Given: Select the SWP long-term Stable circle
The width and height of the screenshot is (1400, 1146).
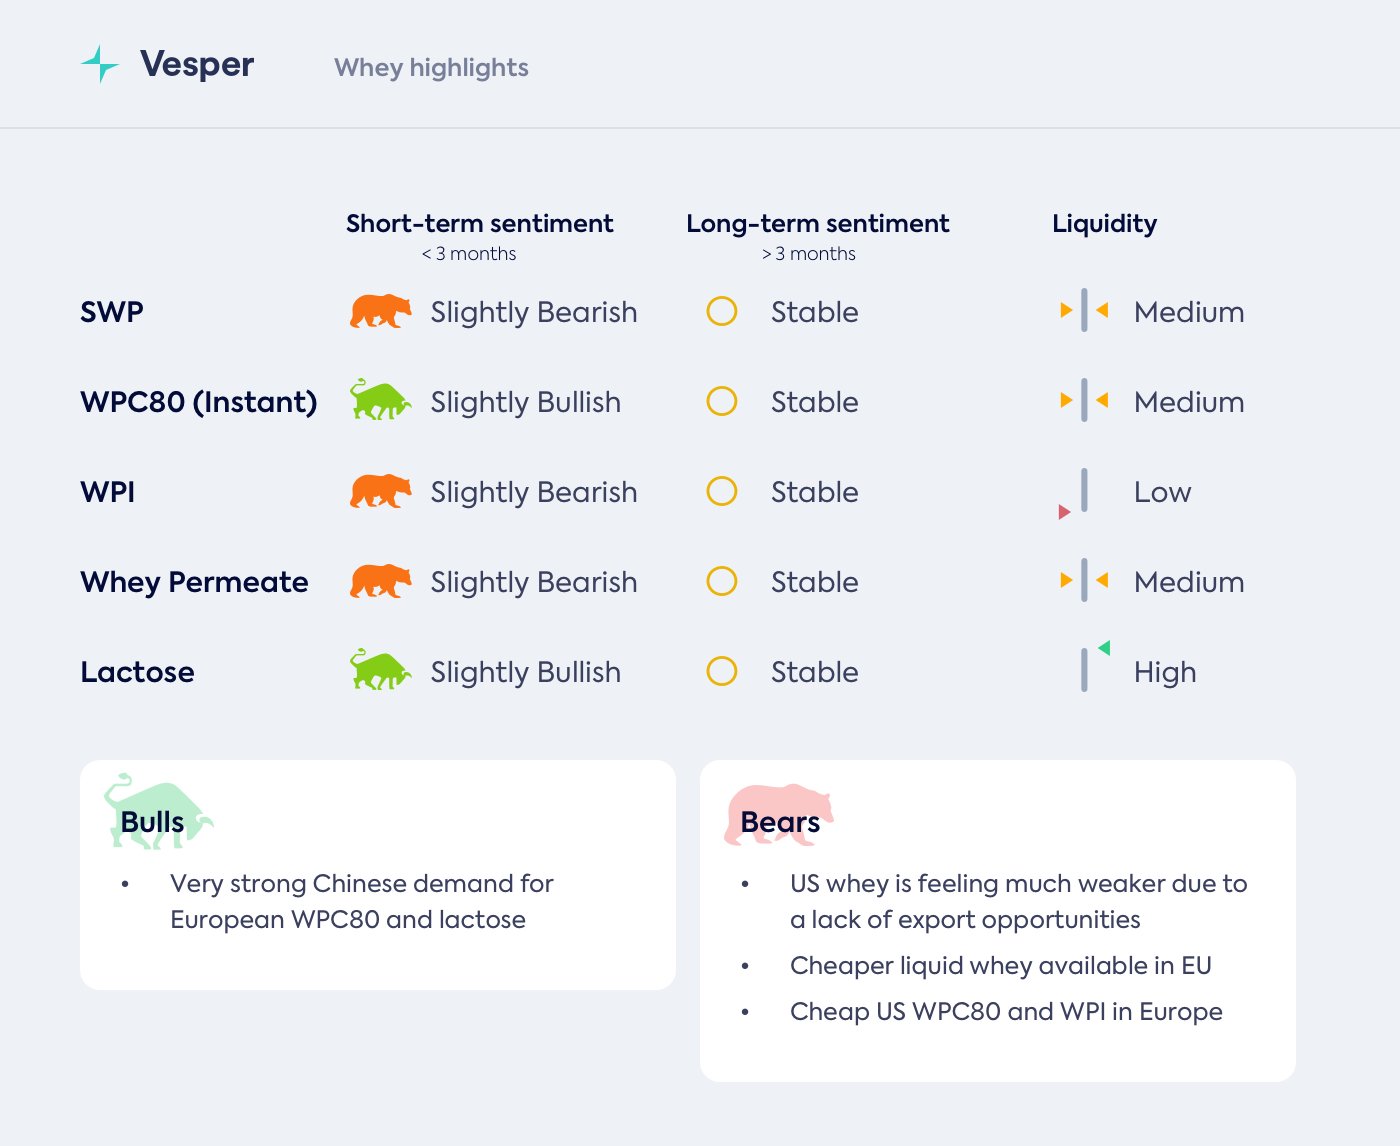Looking at the screenshot, I should tap(722, 312).
